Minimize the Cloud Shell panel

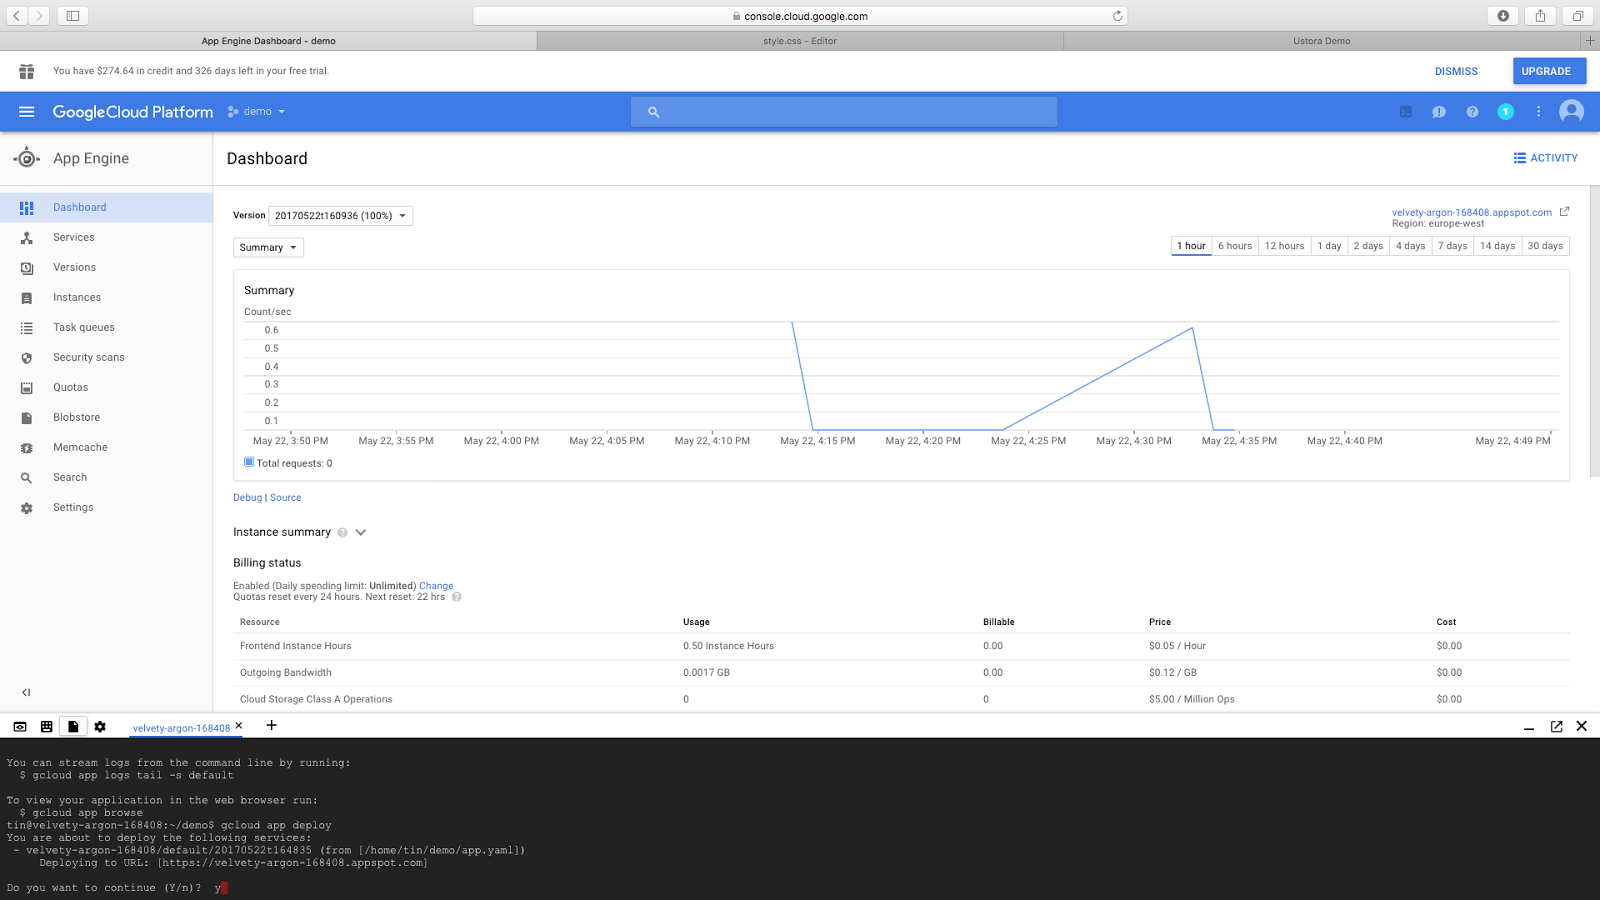tap(1529, 728)
